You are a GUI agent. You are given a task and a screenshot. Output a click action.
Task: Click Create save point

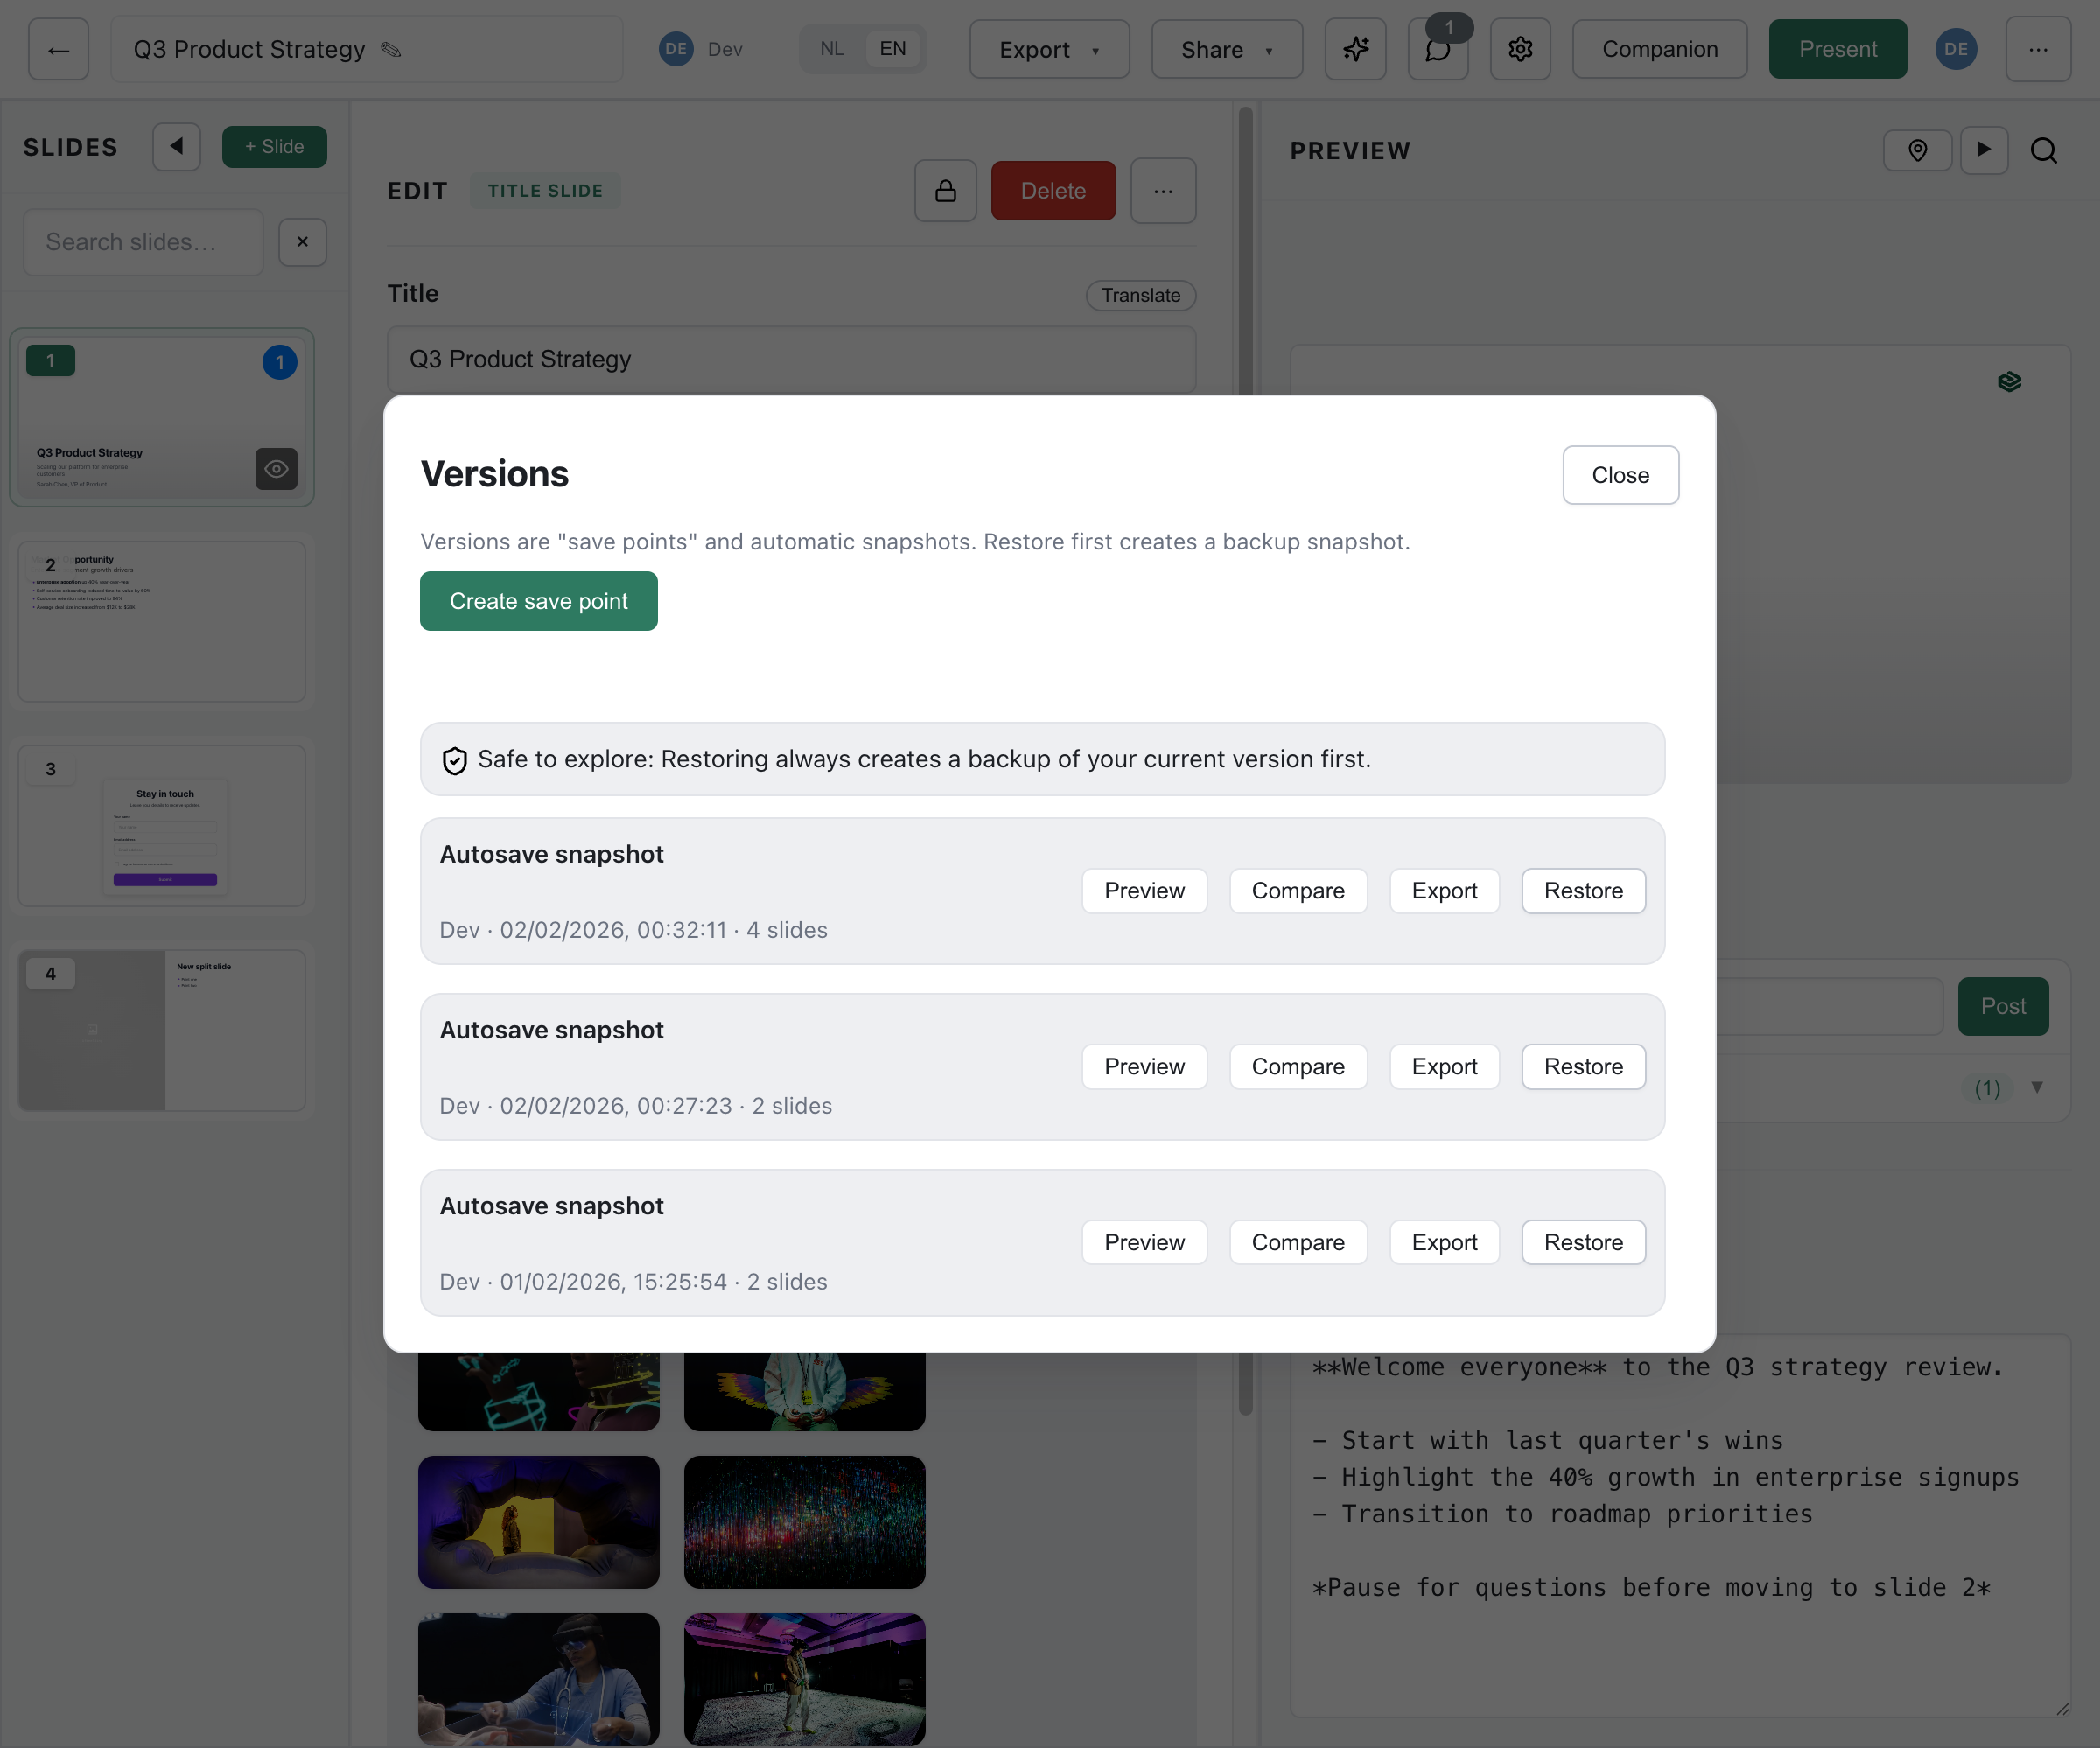[x=538, y=601]
